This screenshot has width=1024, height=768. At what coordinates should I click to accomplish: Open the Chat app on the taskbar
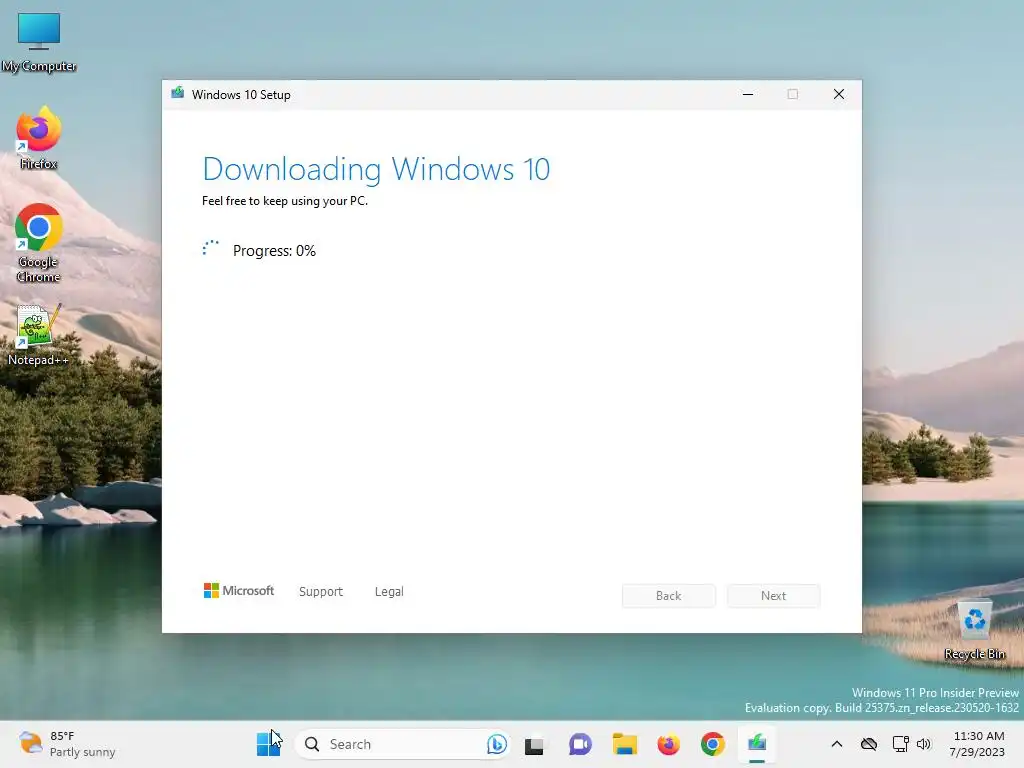point(580,744)
